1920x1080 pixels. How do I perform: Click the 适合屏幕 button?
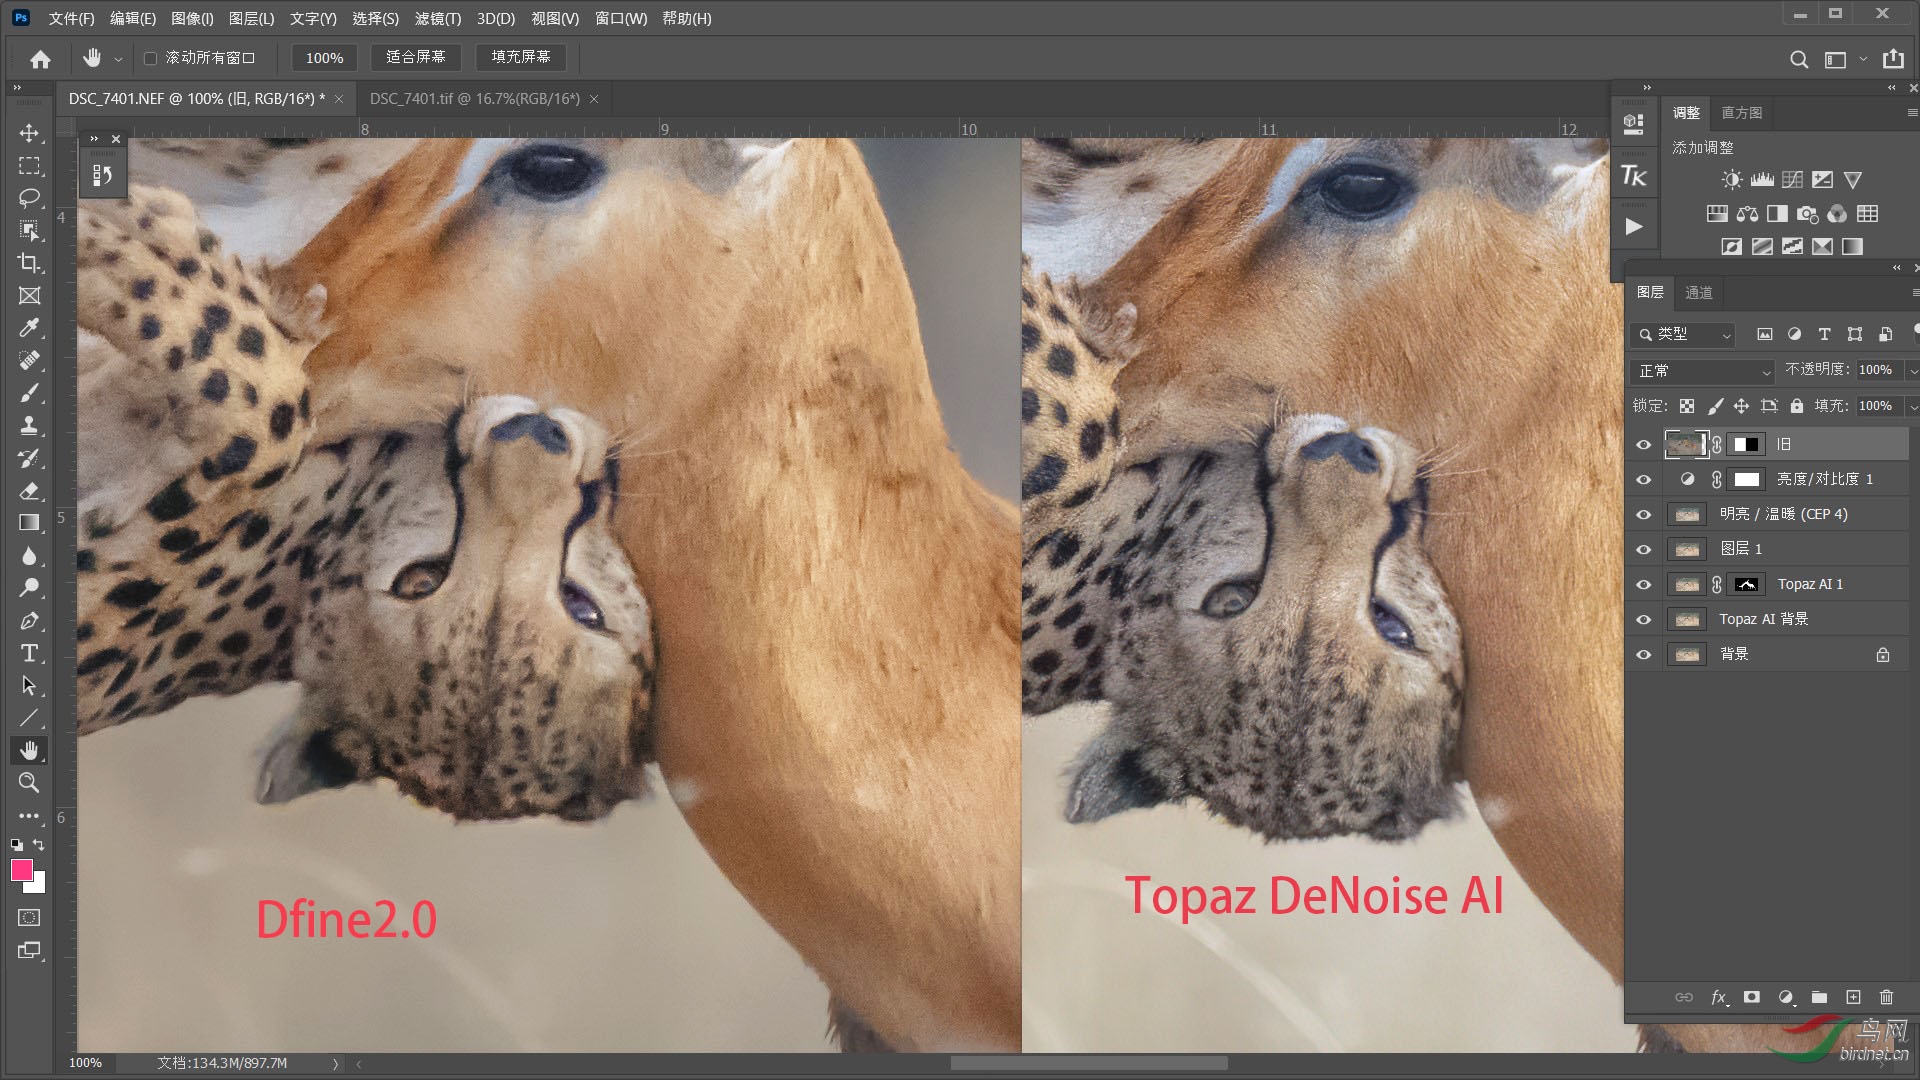click(x=415, y=57)
